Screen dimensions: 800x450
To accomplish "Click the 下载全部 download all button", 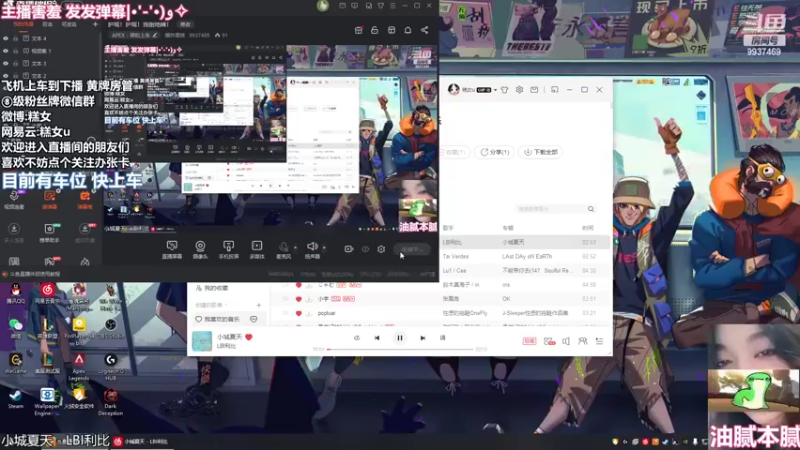I will 540,152.
